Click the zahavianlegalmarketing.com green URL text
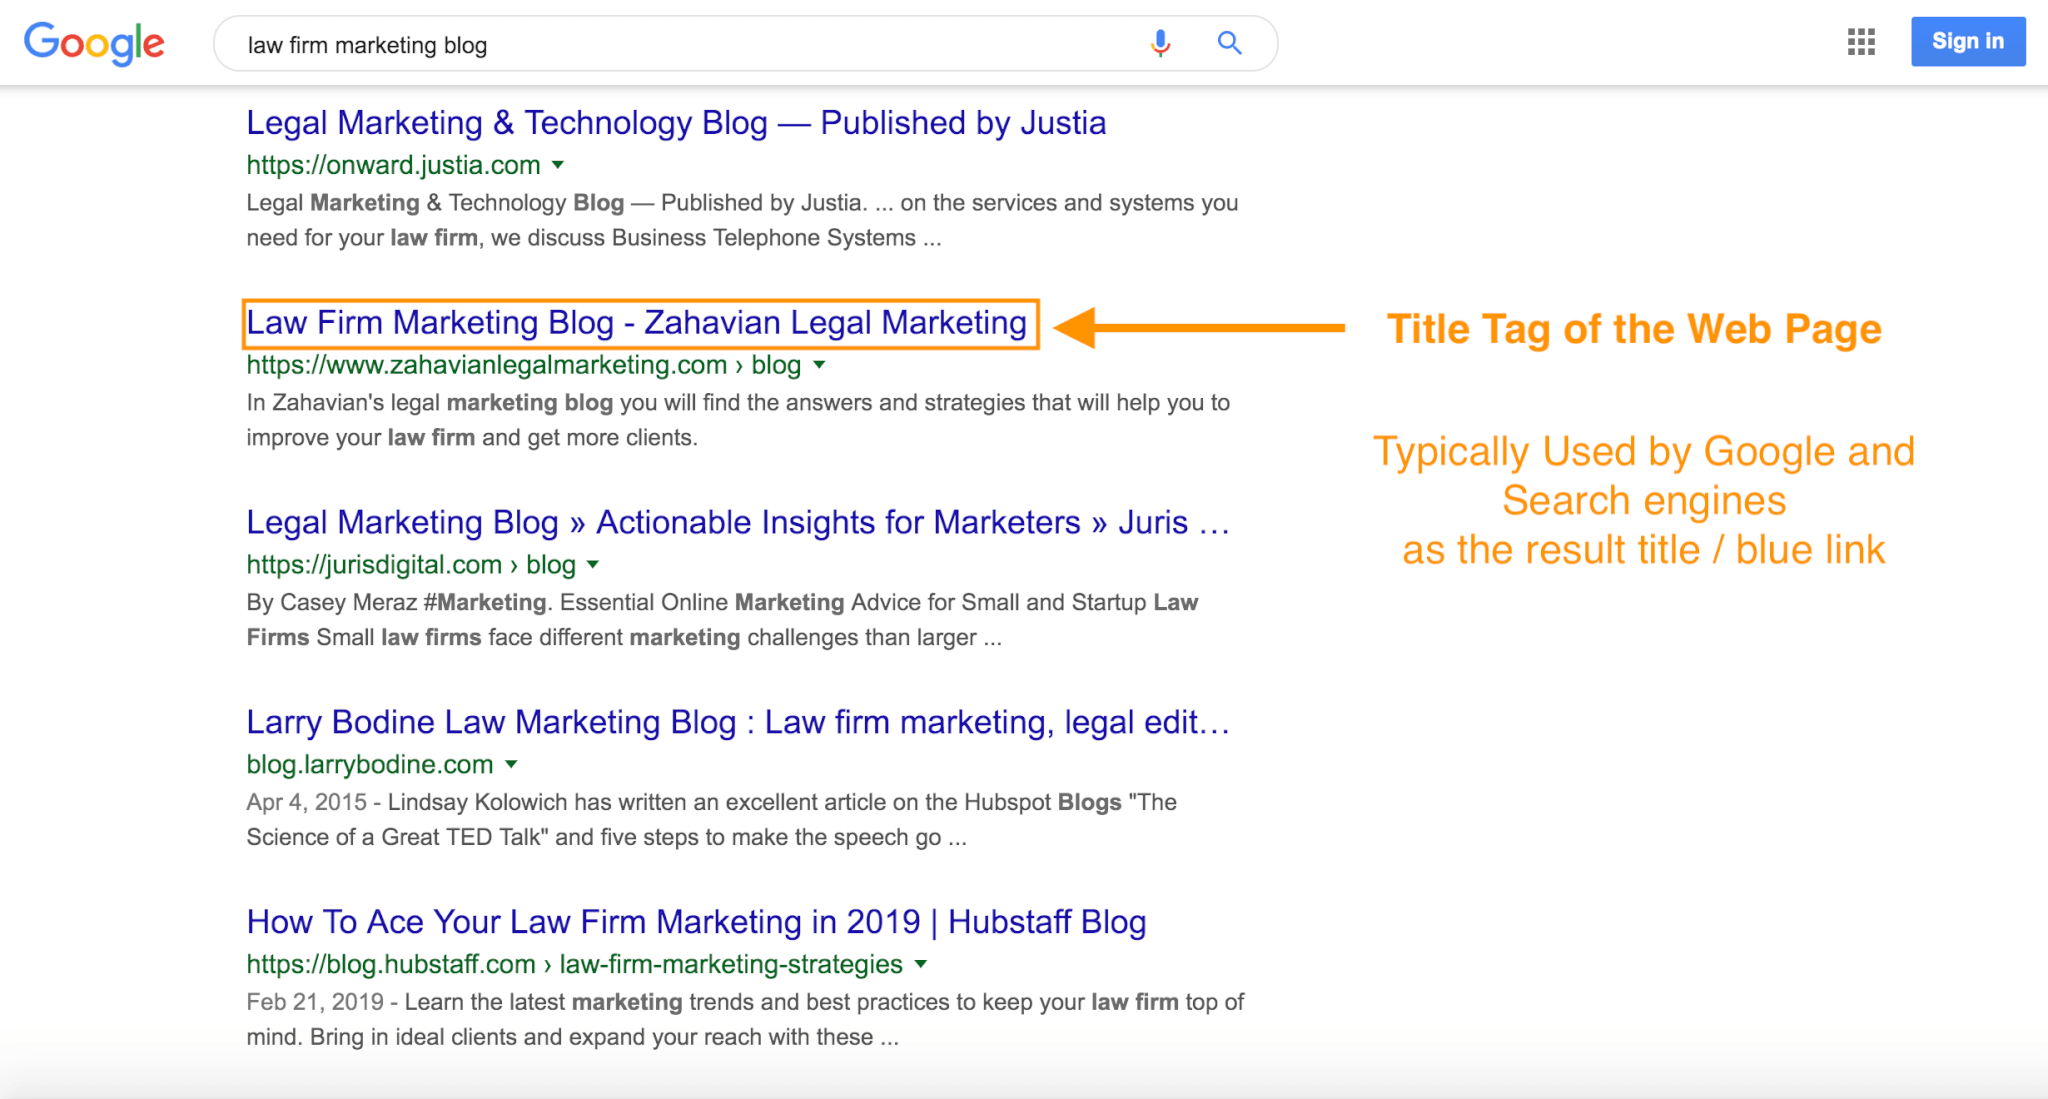The height and width of the screenshot is (1099, 2048). [486, 365]
